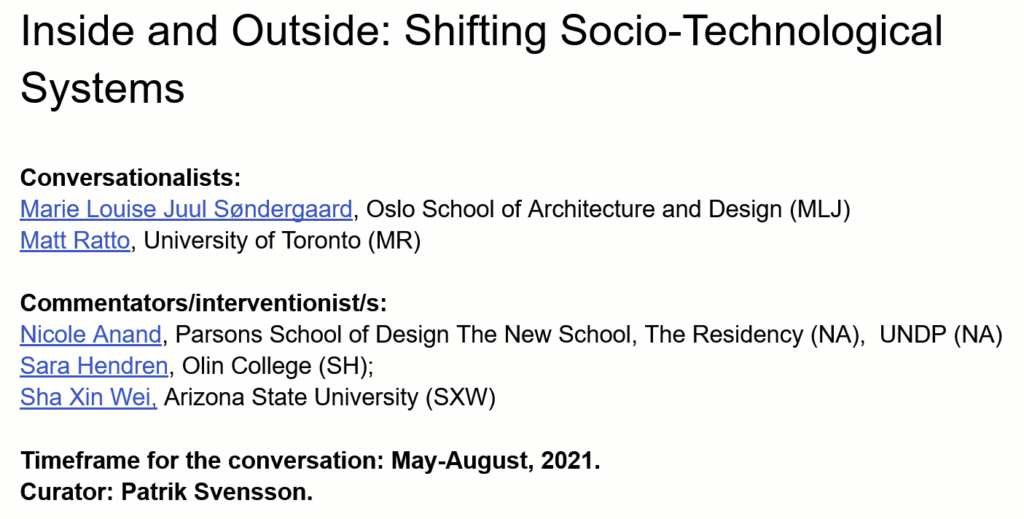Open Sara Hendren's profile link
Image resolution: width=1024 pixels, height=519 pixels.
click(93, 366)
